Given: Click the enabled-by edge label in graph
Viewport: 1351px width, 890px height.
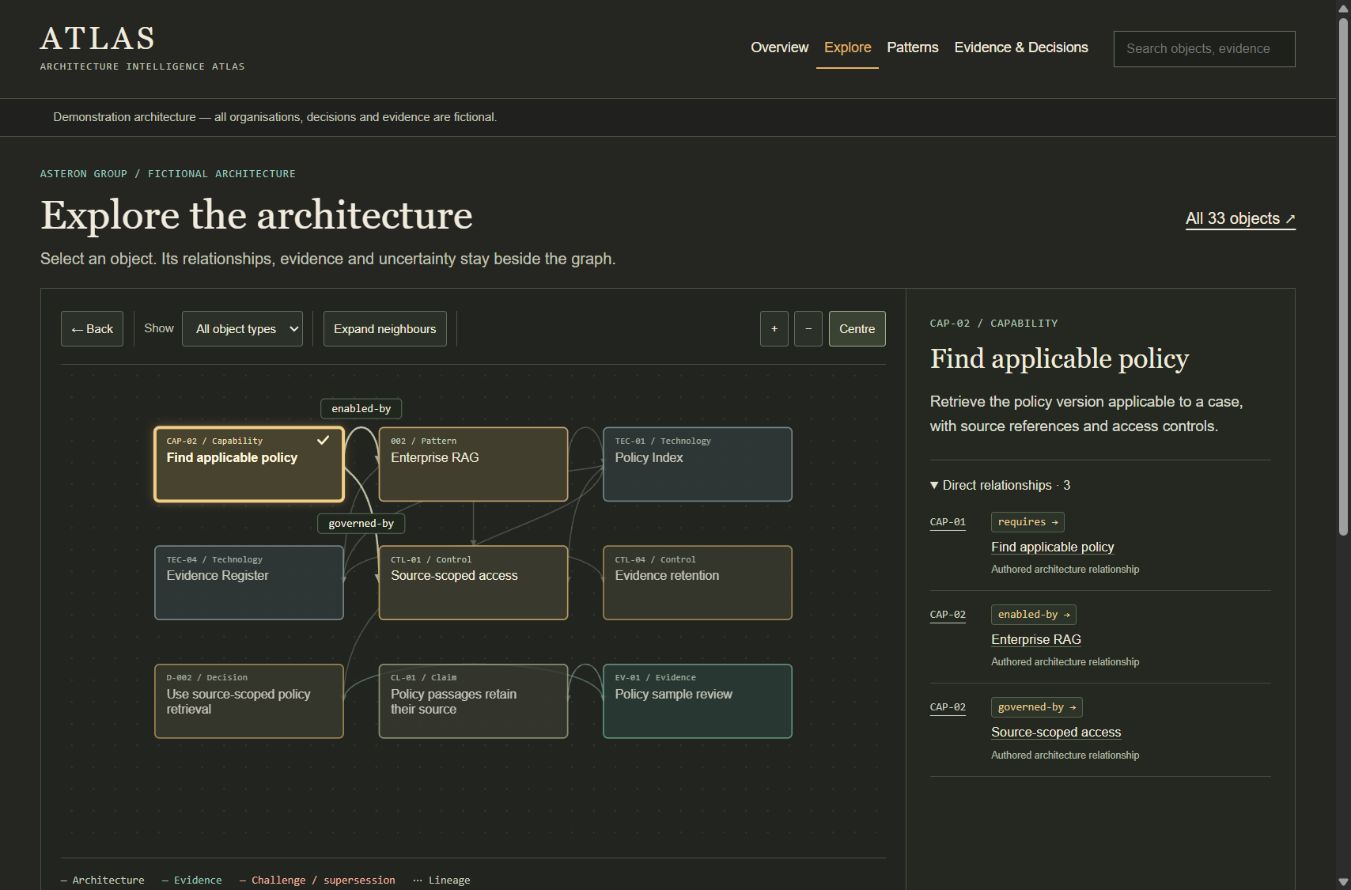Looking at the screenshot, I should coord(361,408).
